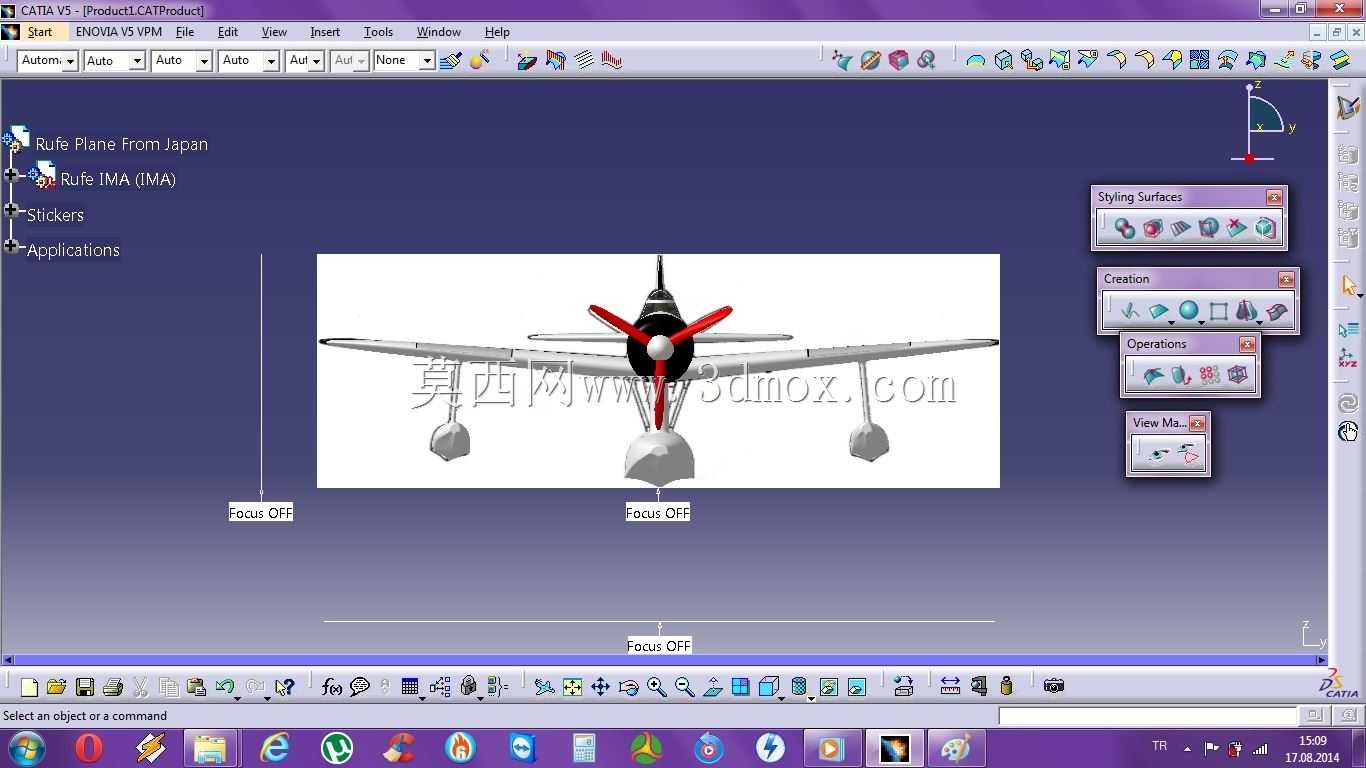Click the eye icon in View Ma... toolbar
Viewport: 1366px width, 768px height.
(x=1159, y=455)
